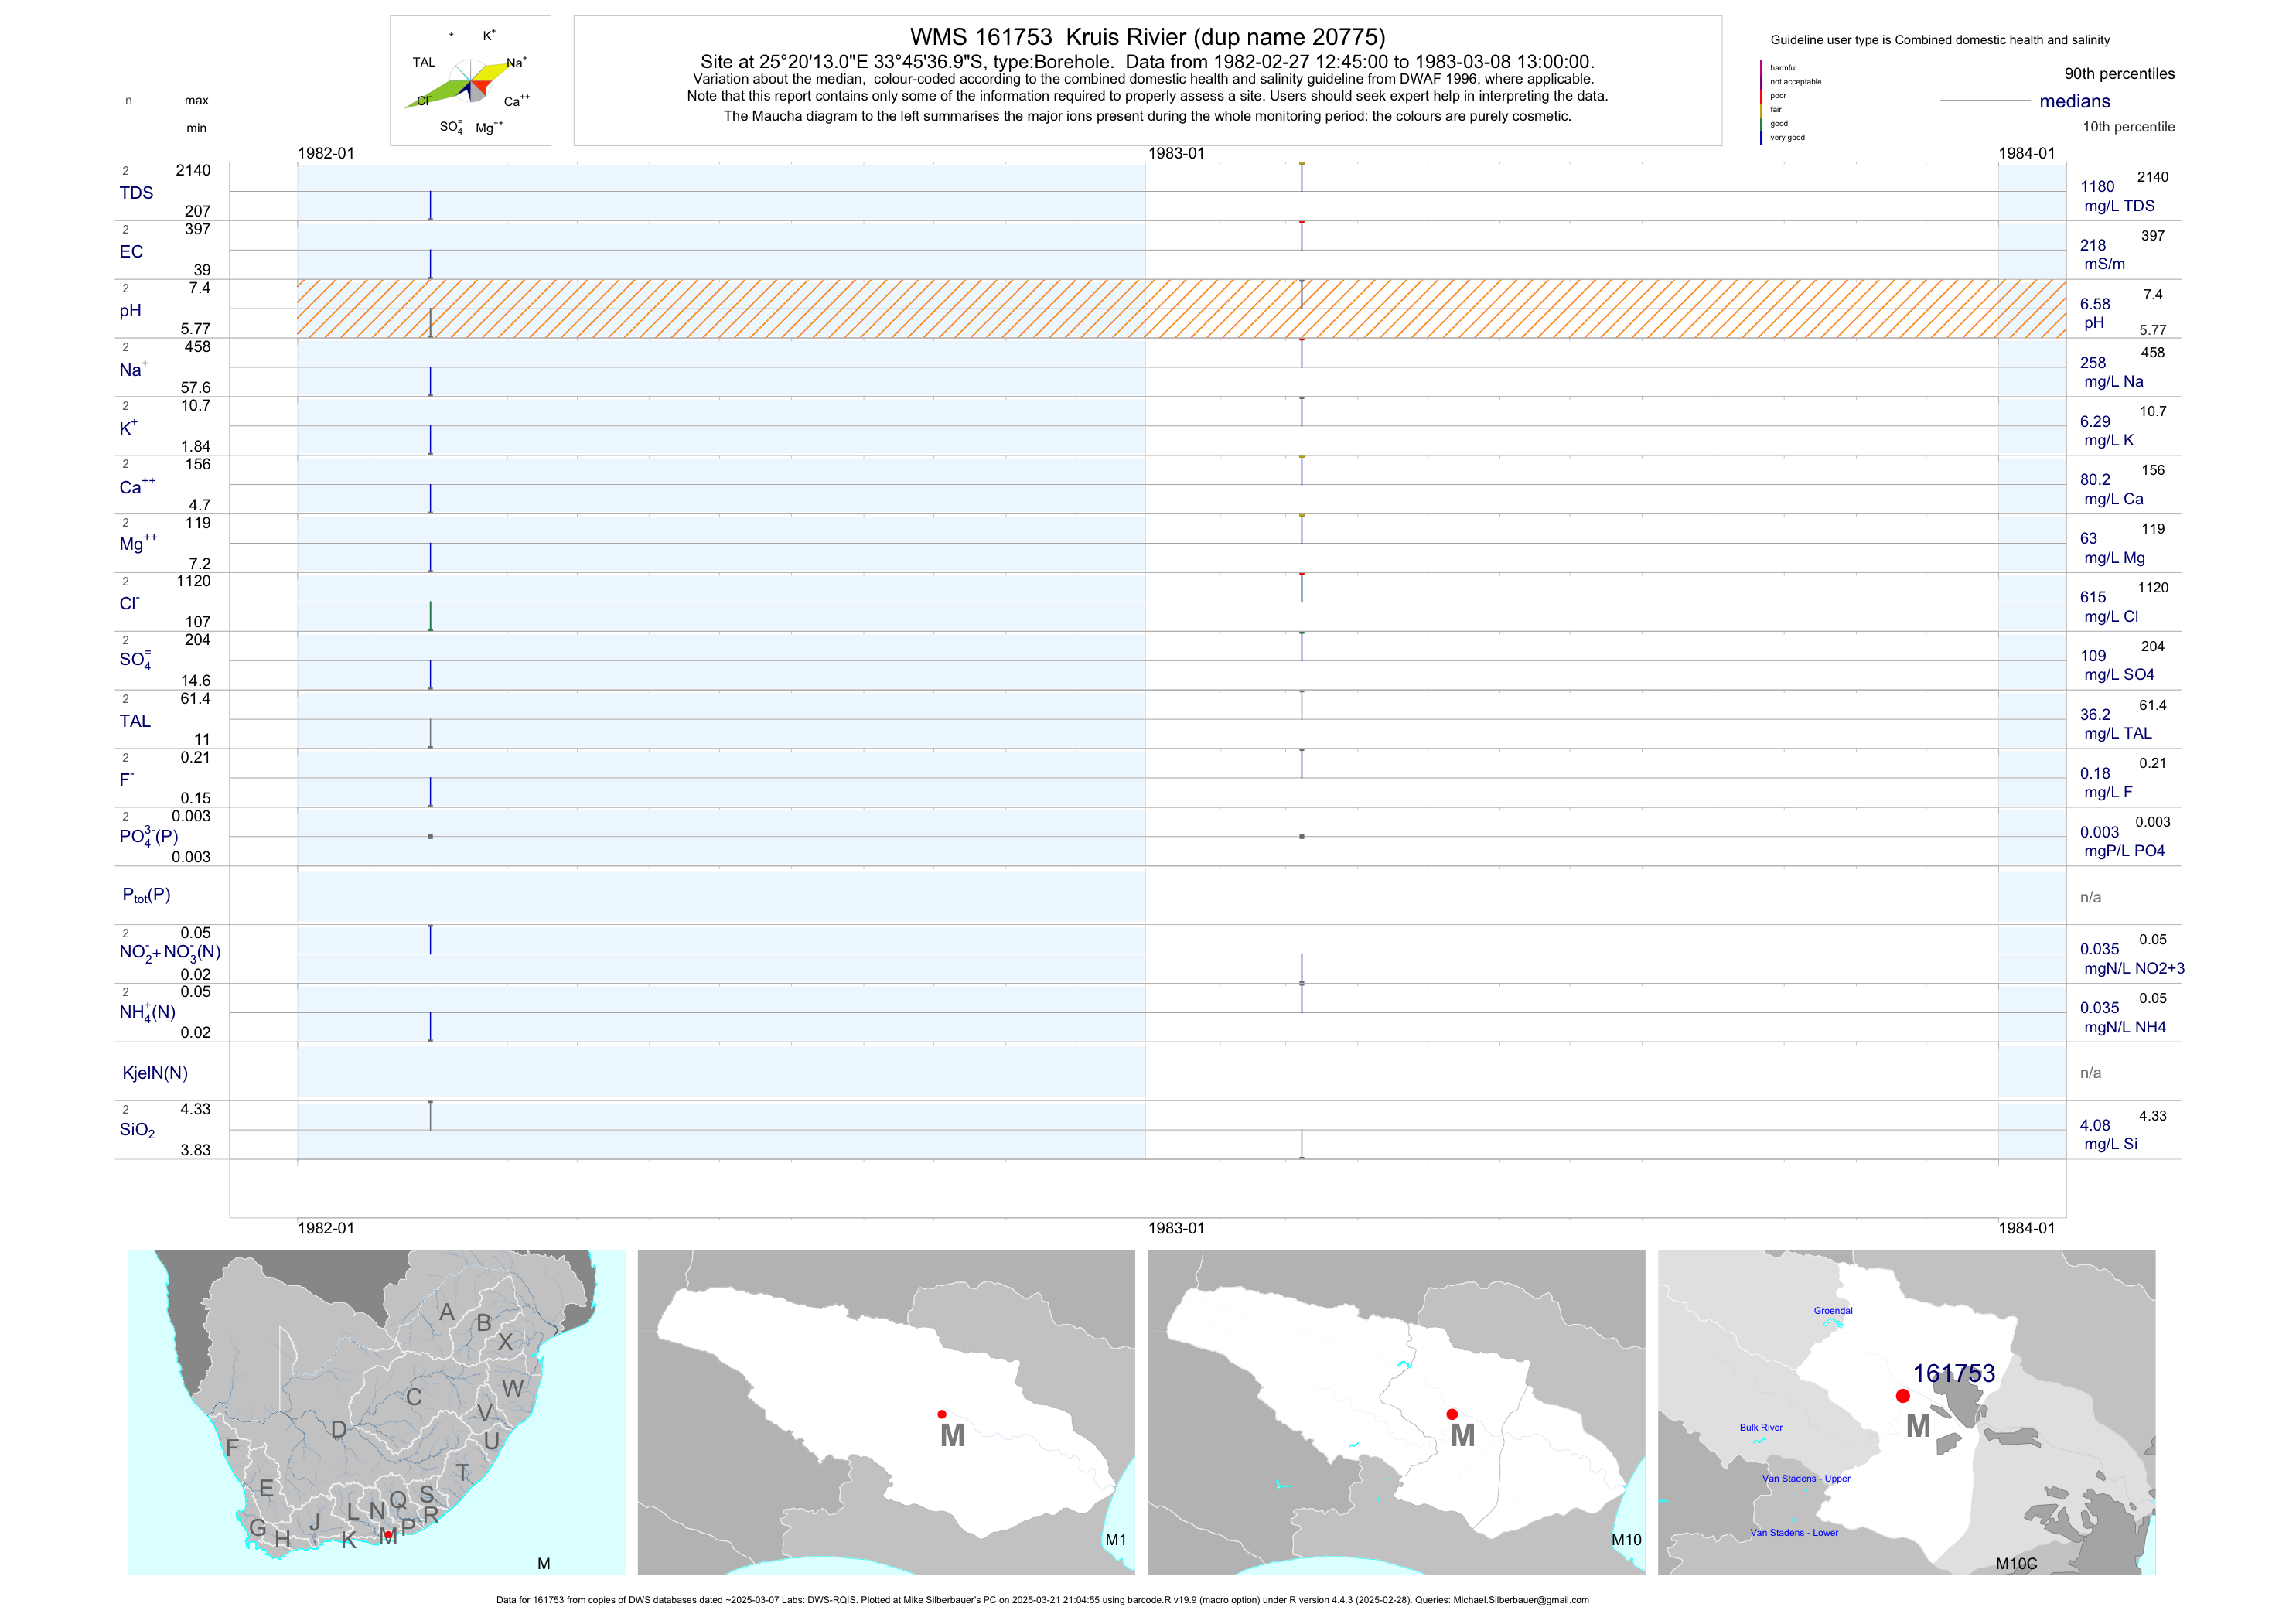Click the Maucha ion diagram
Image resolution: width=2296 pixels, height=1624 pixels.
(x=470, y=81)
